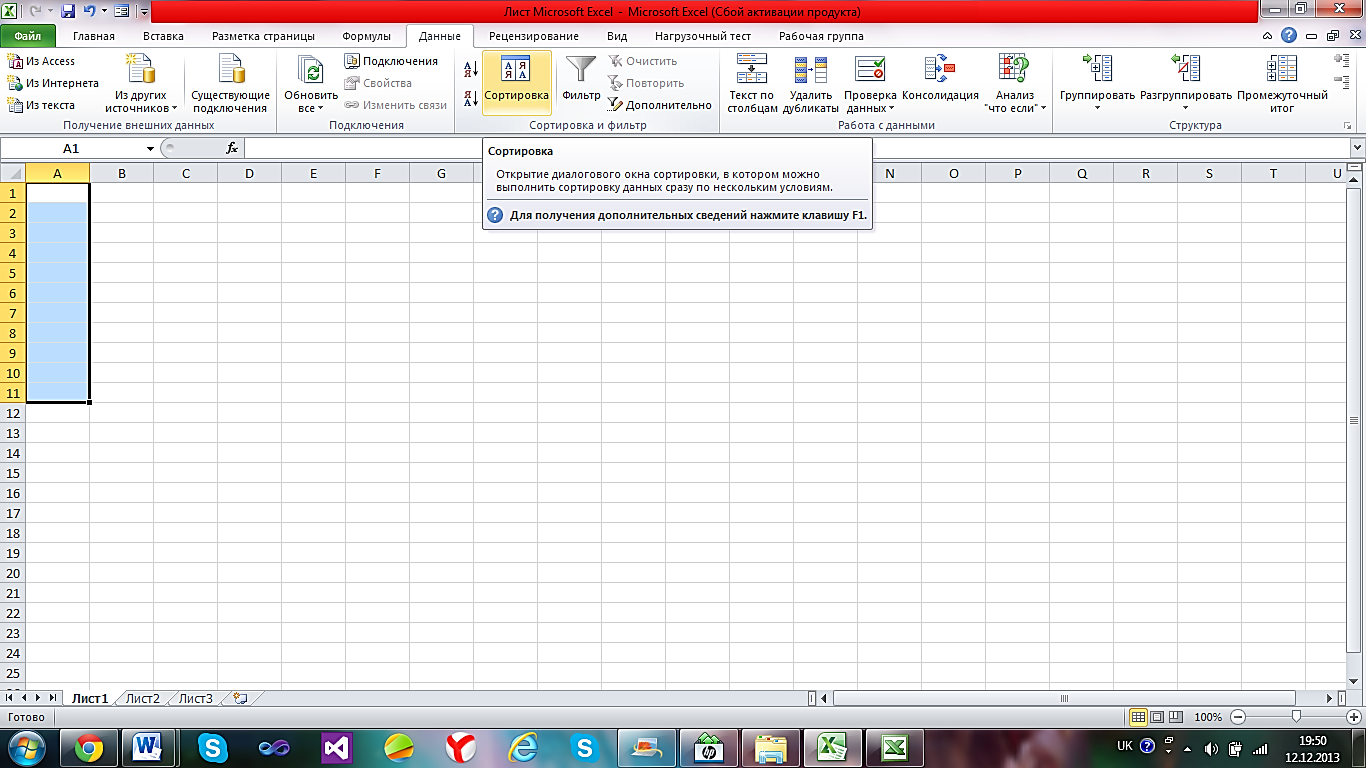The image size is (1366, 768).
Task: Click the Select All corner button
Action: 13,173
